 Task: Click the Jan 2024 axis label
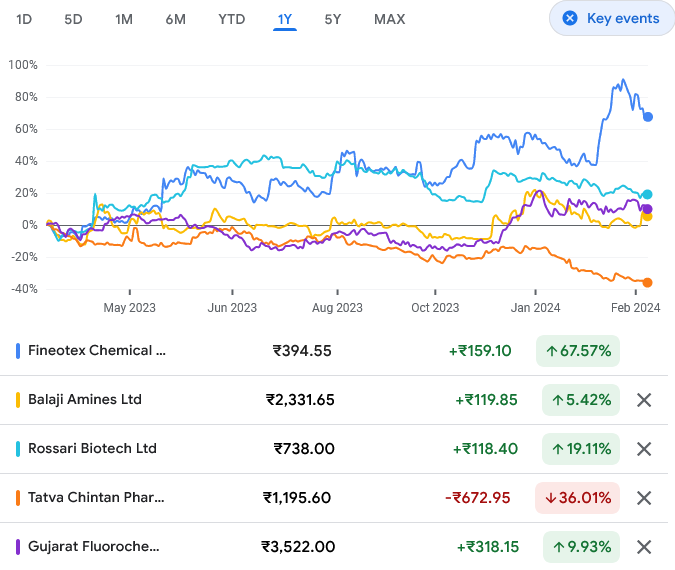tap(536, 308)
